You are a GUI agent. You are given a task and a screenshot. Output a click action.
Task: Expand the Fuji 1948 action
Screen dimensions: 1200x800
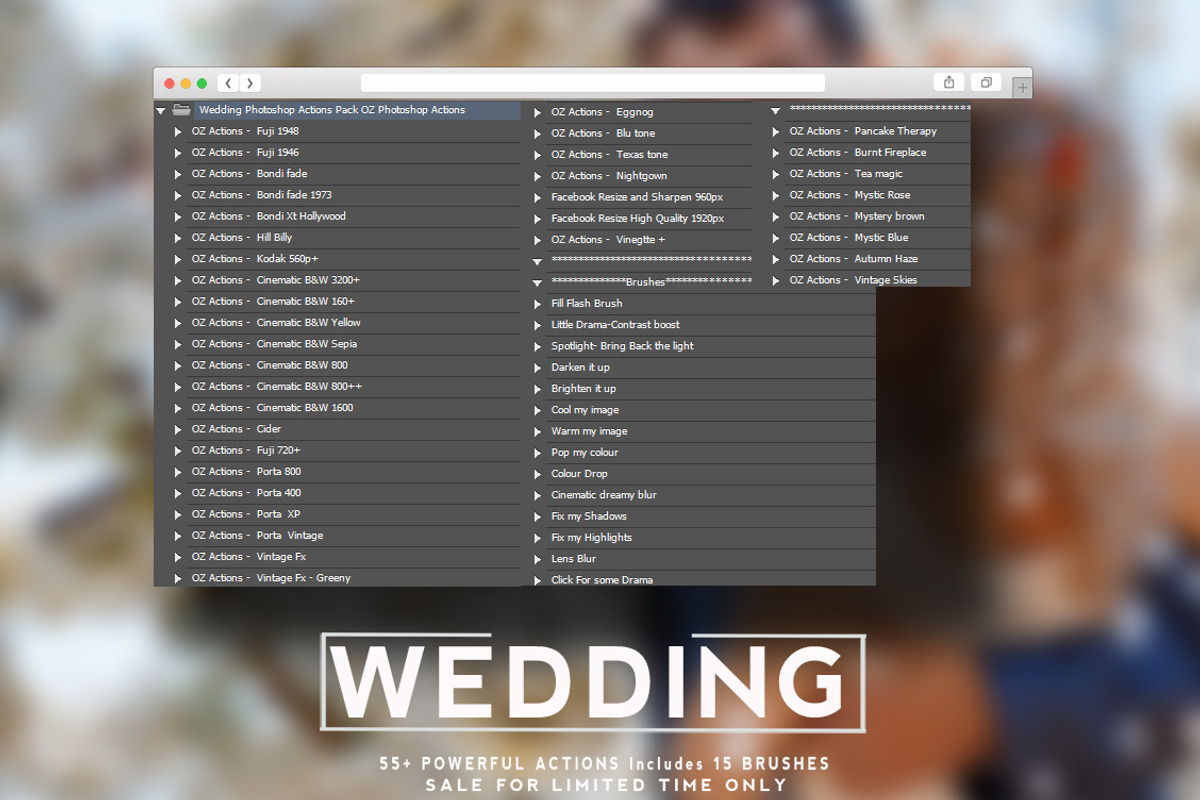click(178, 132)
